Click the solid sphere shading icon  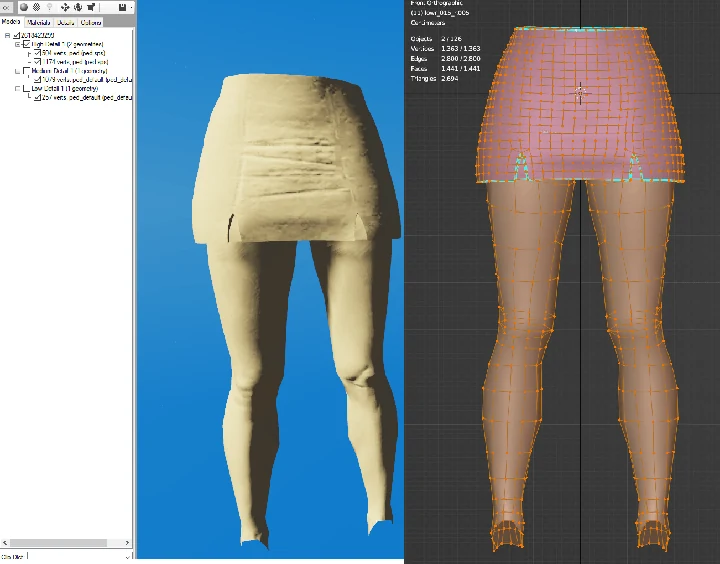[x=24, y=7]
